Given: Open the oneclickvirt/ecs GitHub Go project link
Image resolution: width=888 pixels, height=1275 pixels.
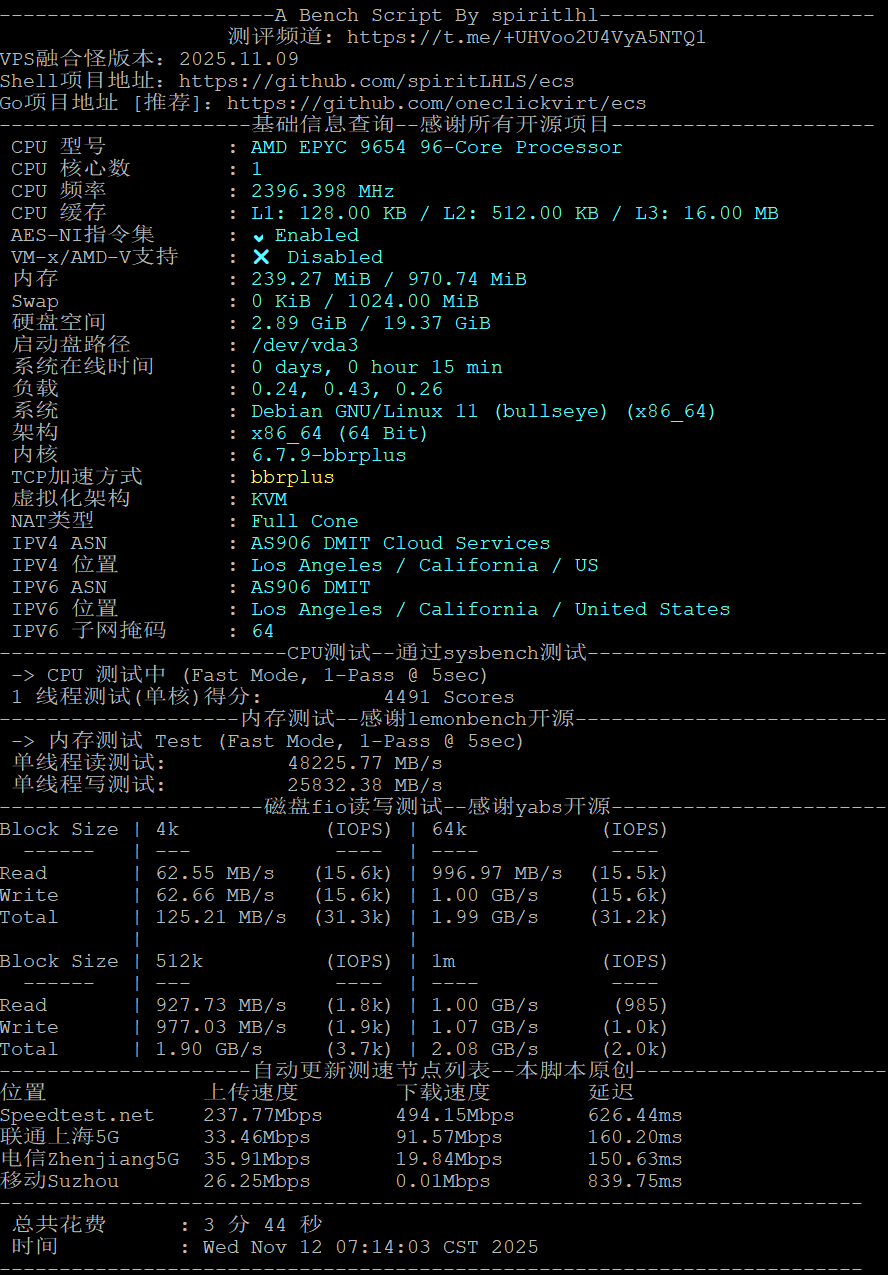Looking at the screenshot, I should click(x=436, y=103).
